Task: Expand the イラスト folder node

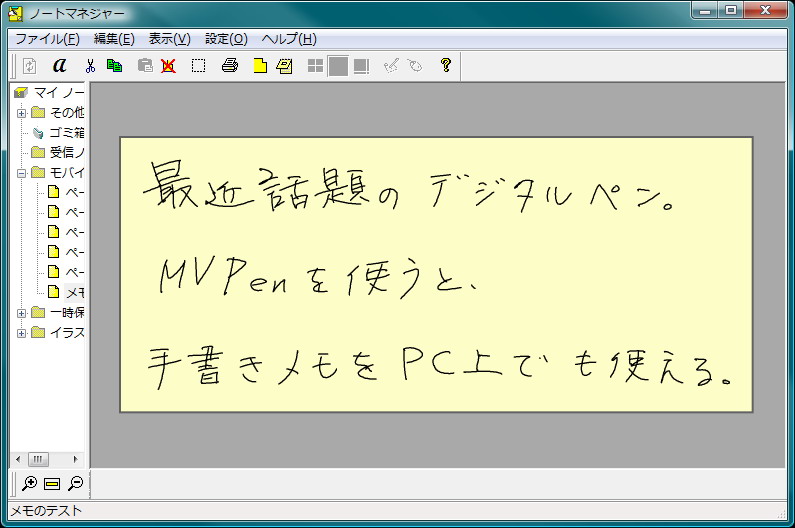Action: [x=21, y=333]
